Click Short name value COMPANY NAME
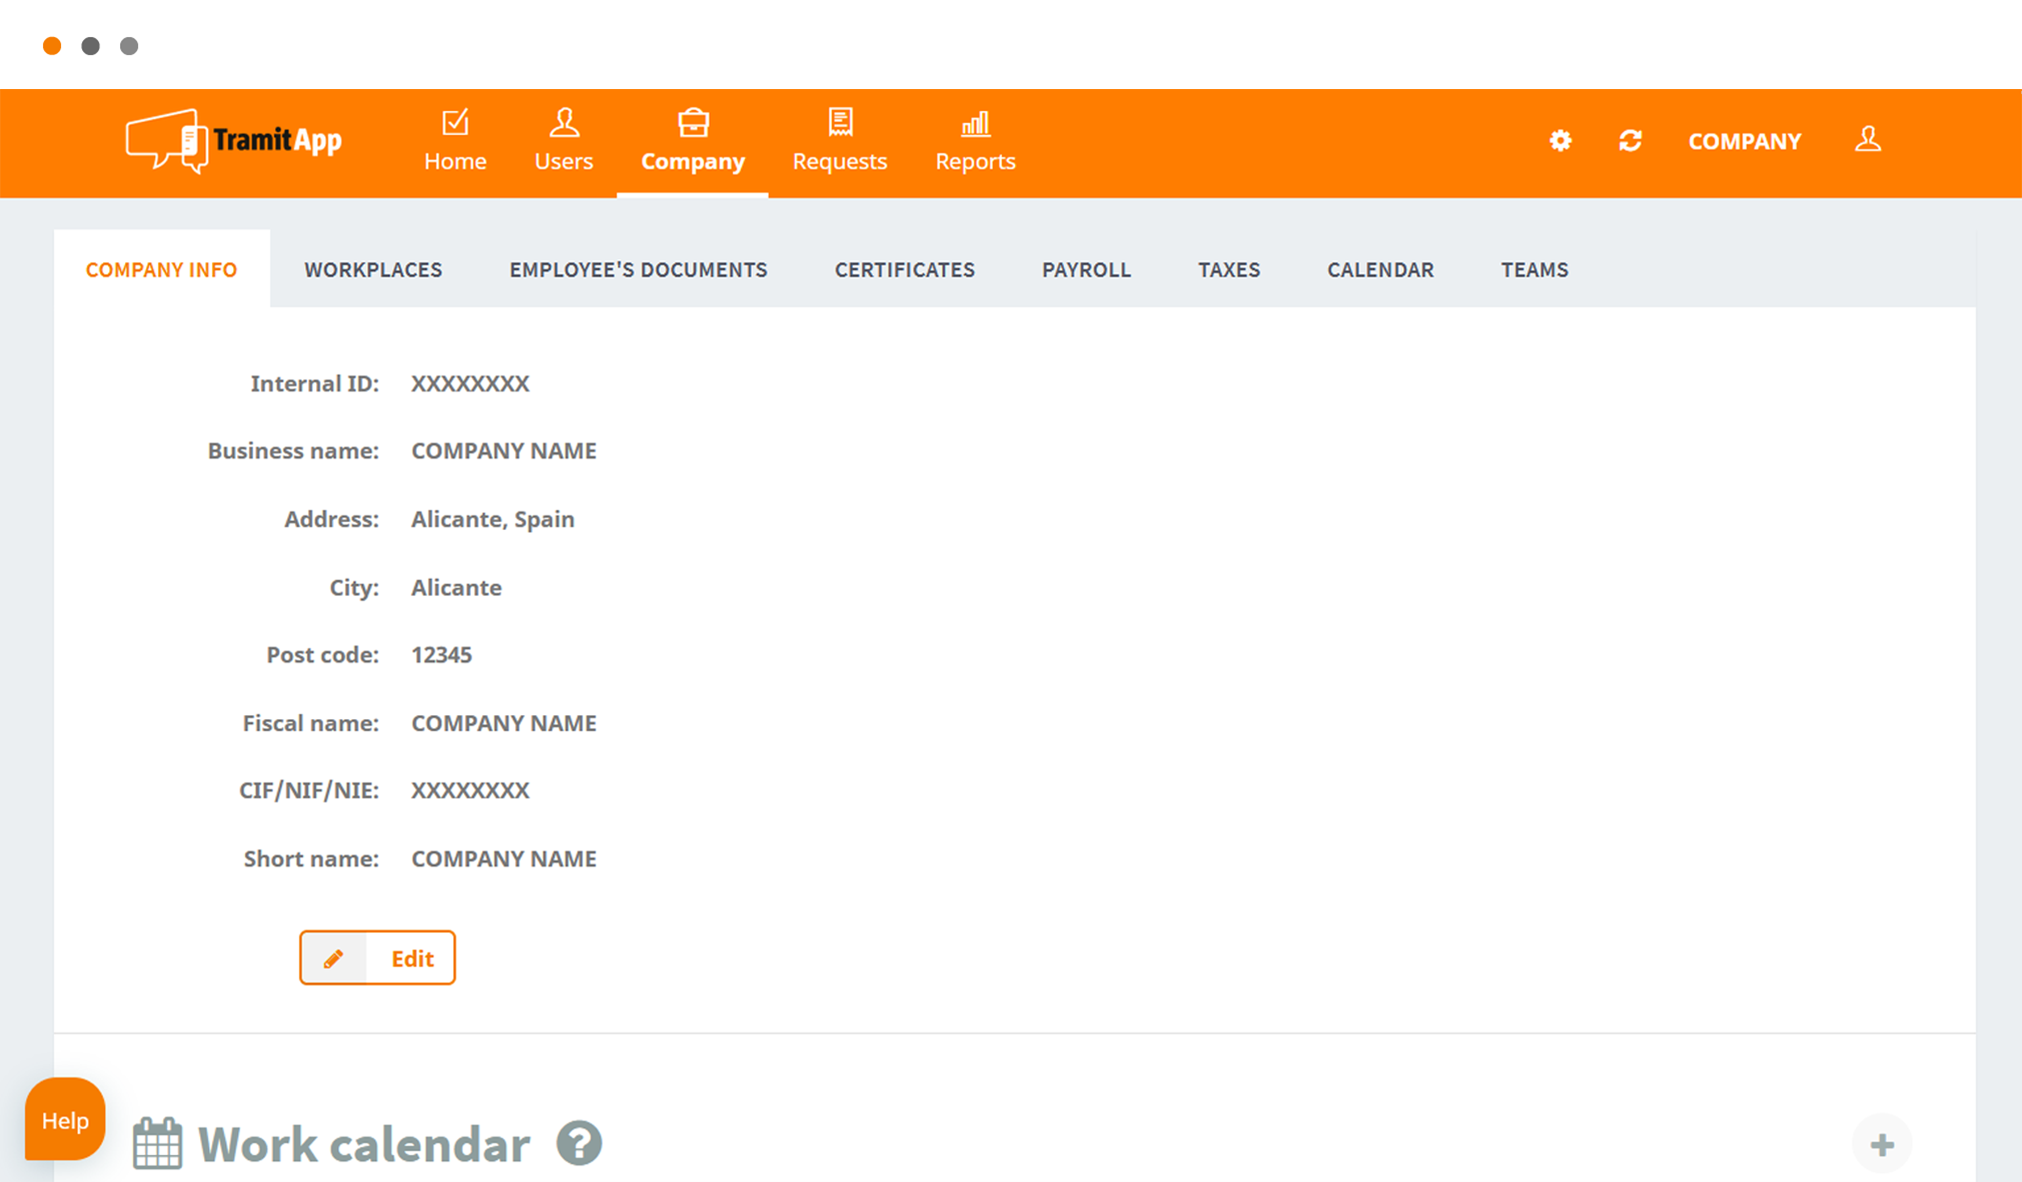Screen dimensions: 2022x1182 504,859
